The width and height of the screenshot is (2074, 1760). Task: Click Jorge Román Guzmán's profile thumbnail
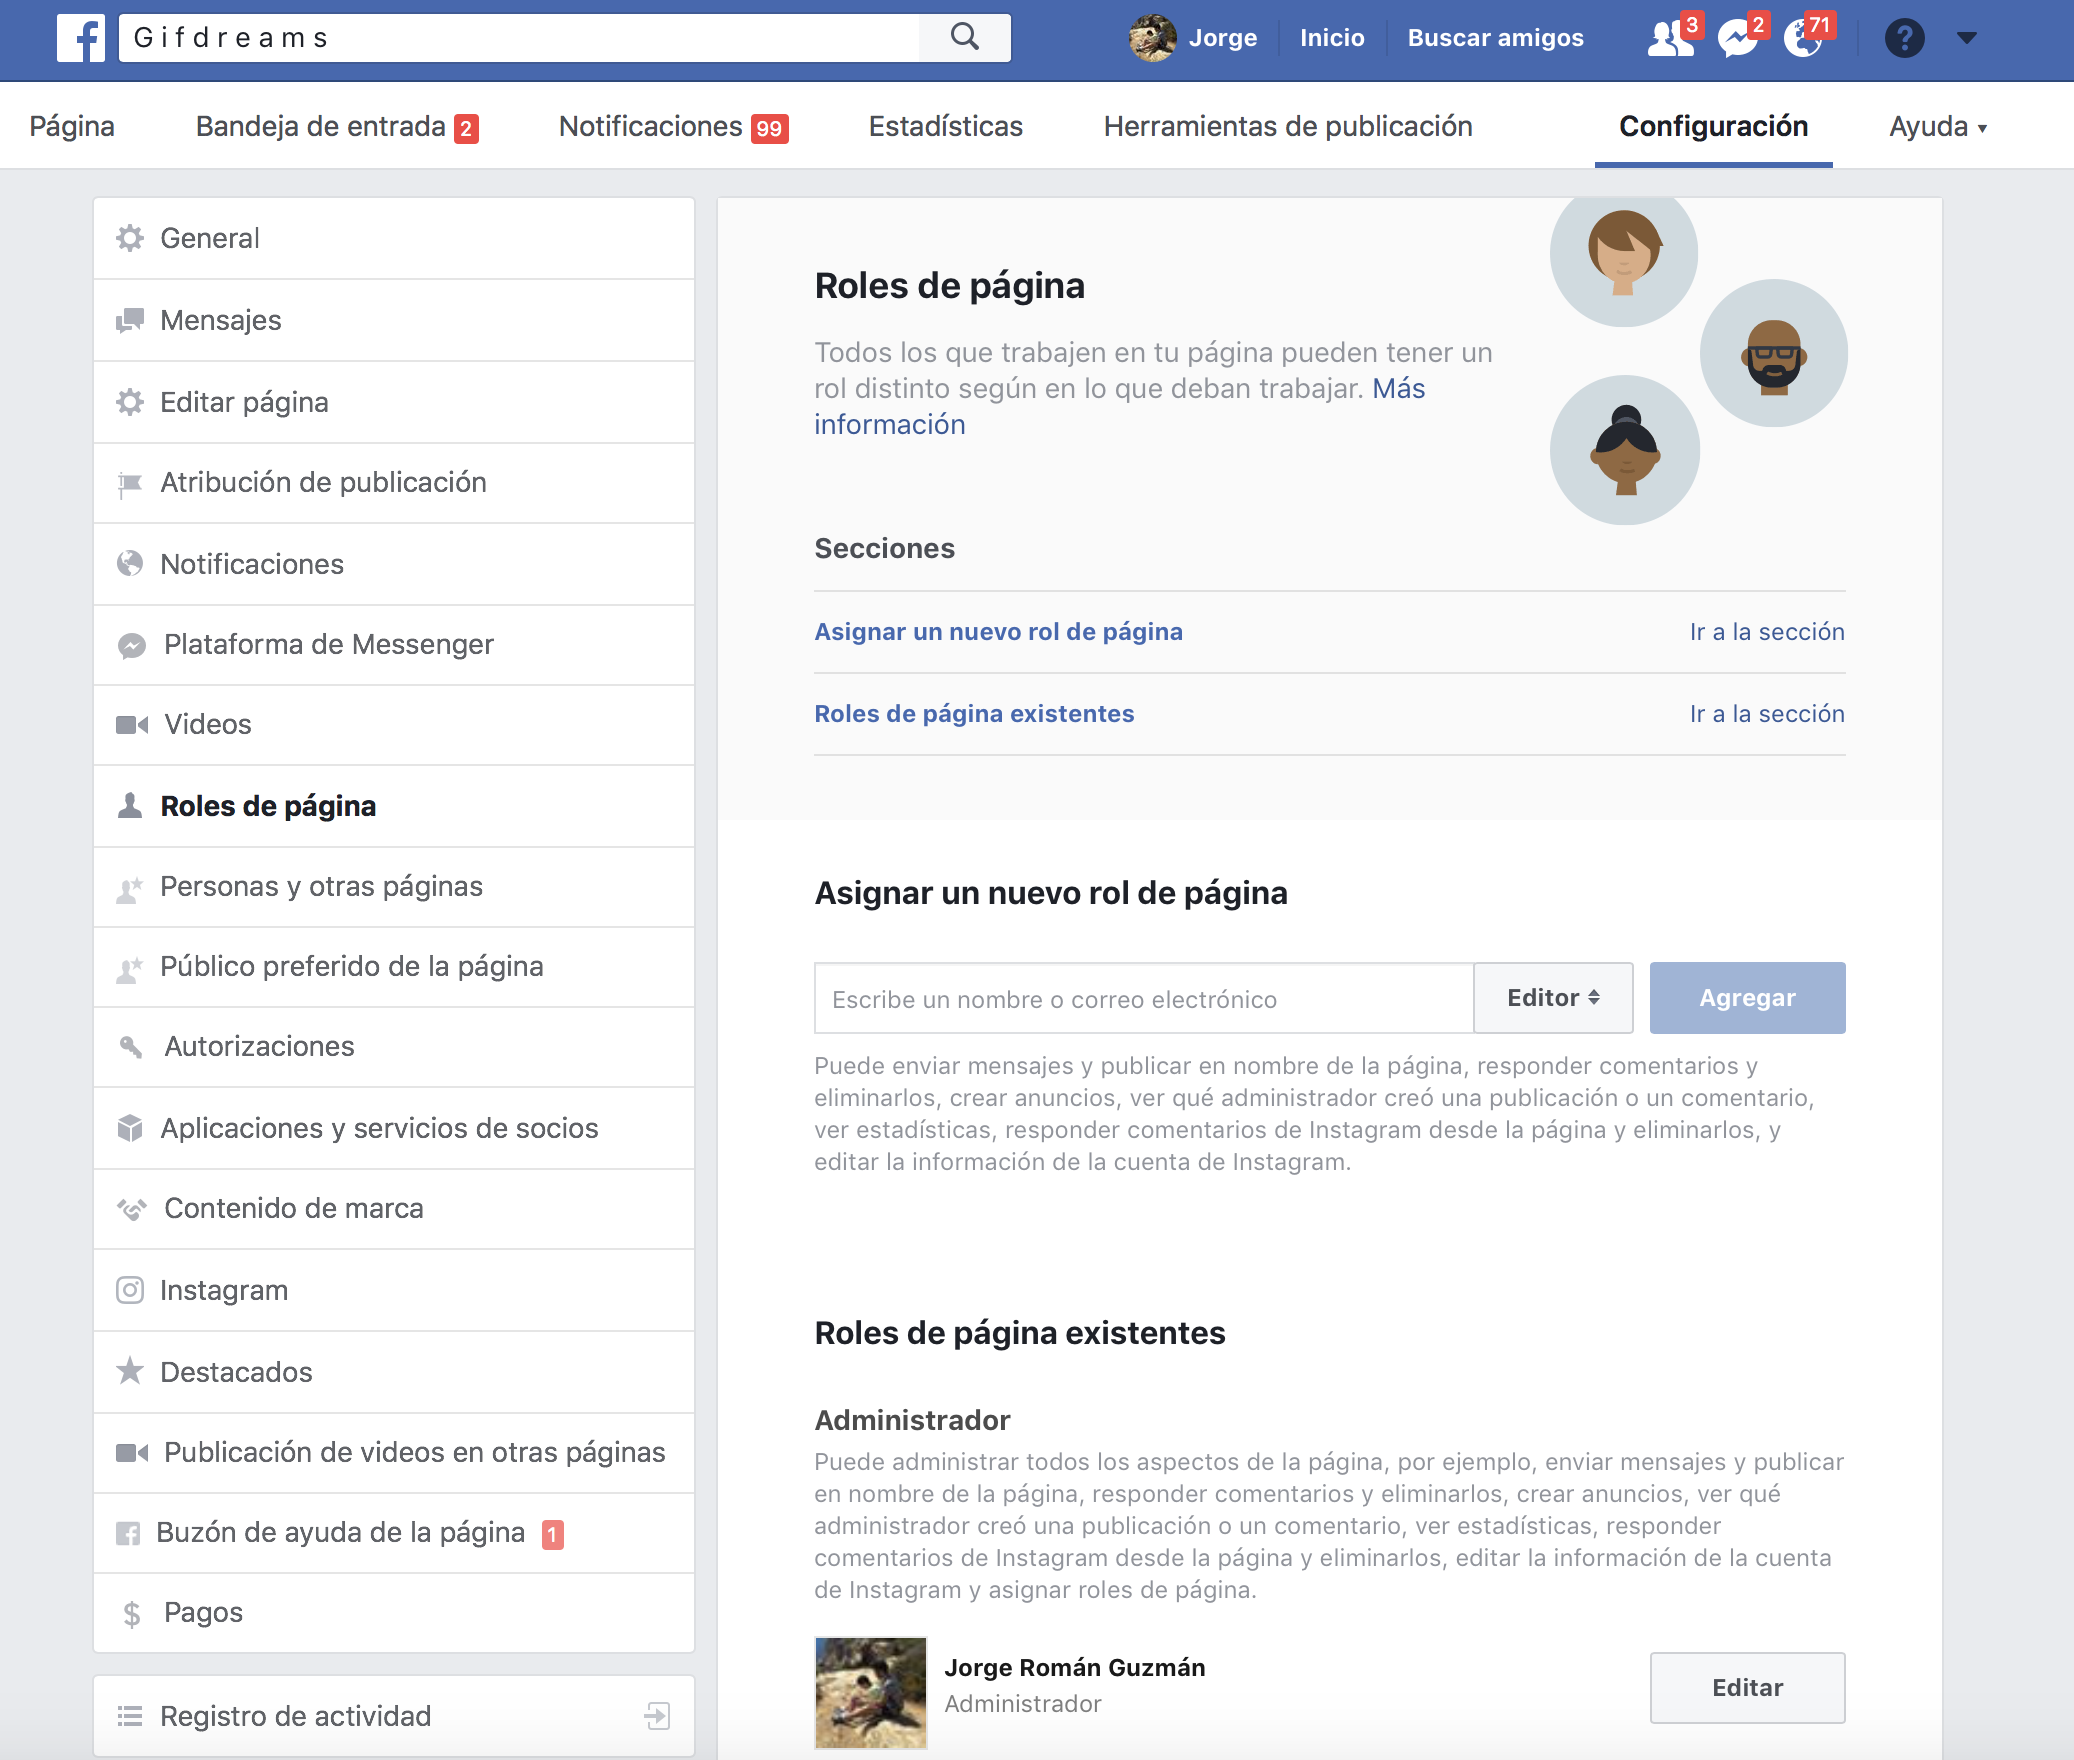tap(870, 1692)
